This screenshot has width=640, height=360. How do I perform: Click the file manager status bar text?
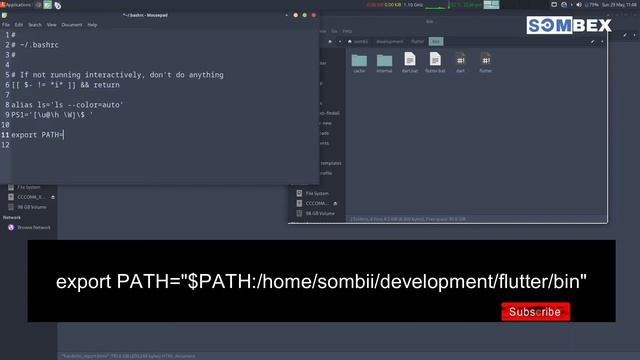pos(408,219)
